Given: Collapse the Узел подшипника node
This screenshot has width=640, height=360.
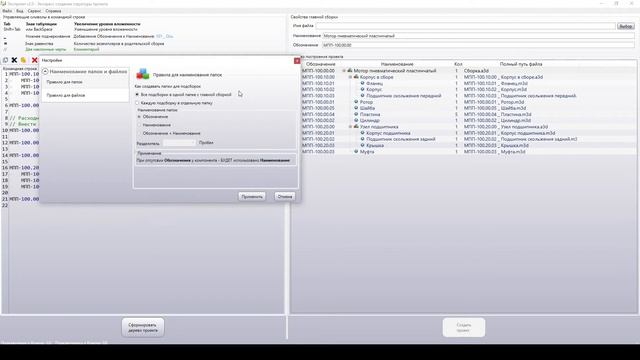Looking at the screenshot, I should click(350, 127).
